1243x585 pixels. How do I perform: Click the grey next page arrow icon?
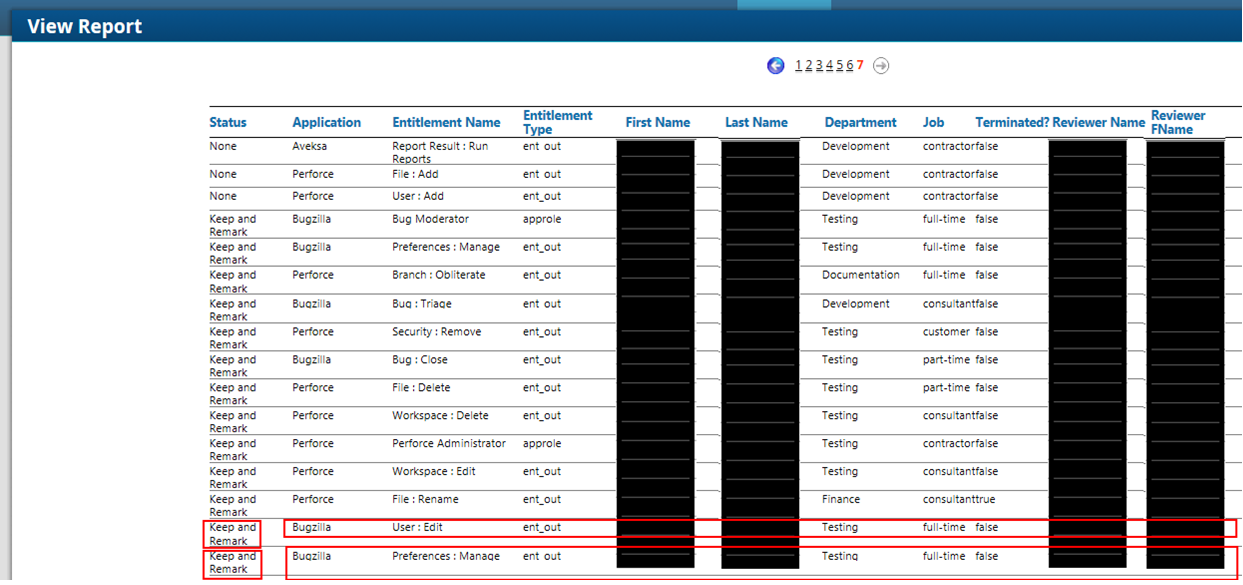coord(880,66)
